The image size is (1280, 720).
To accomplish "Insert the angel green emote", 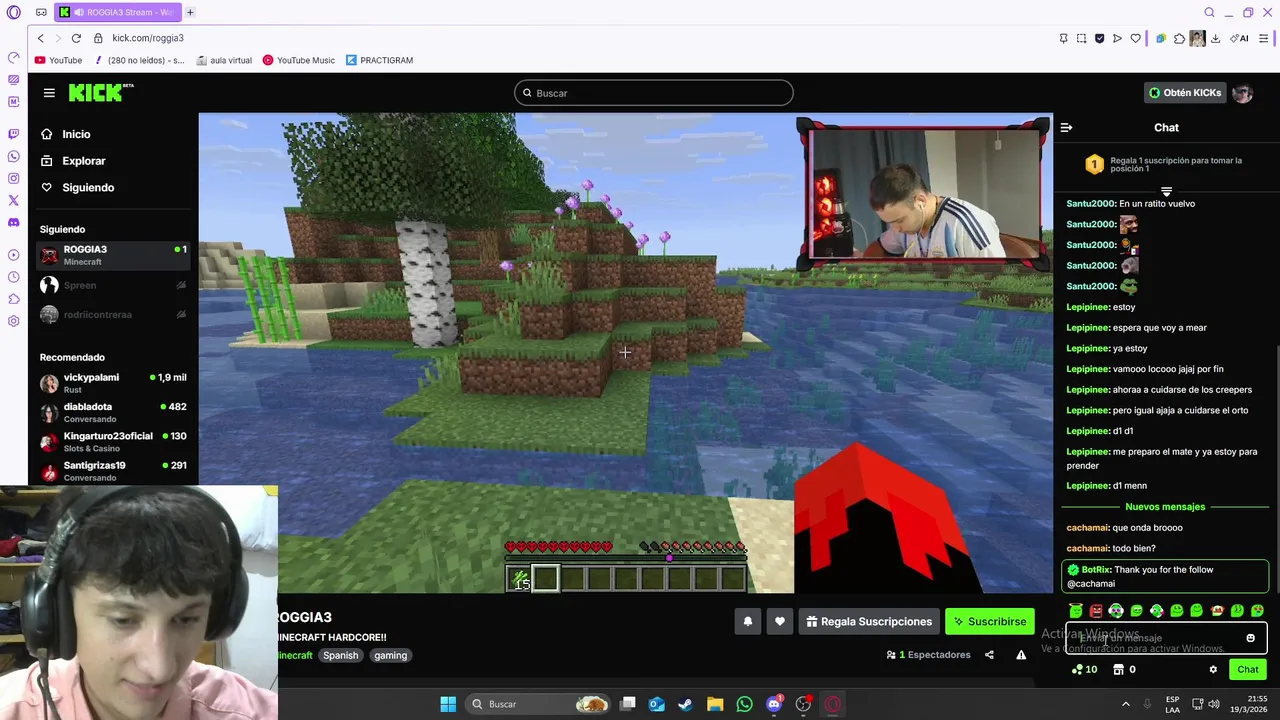I will coord(1076,611).
